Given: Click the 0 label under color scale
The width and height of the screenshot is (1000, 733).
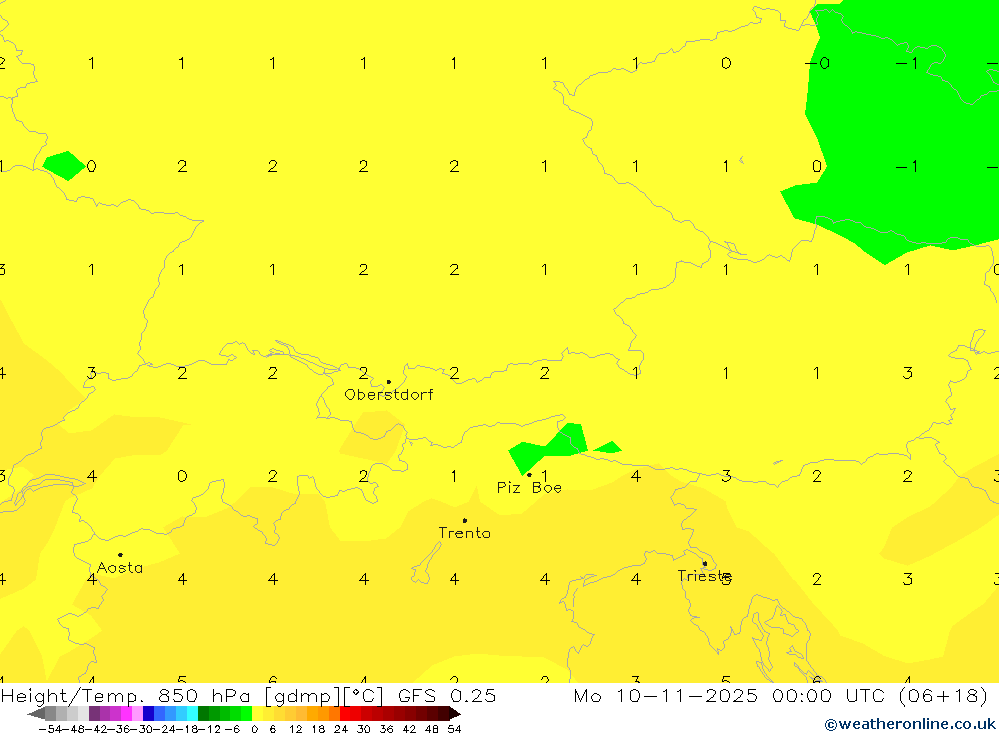Looking at the screenshot, I should (254, 729).
